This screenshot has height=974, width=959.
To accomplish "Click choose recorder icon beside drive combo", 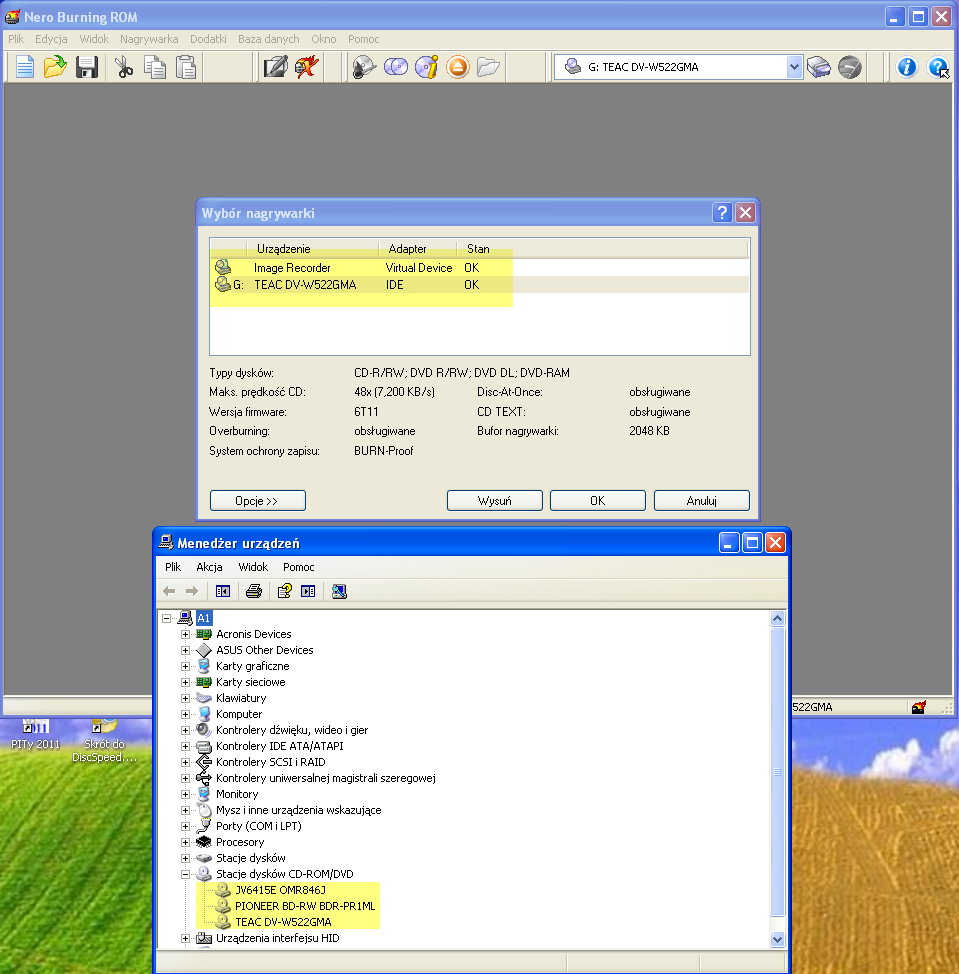I will (x=819, y=67).
